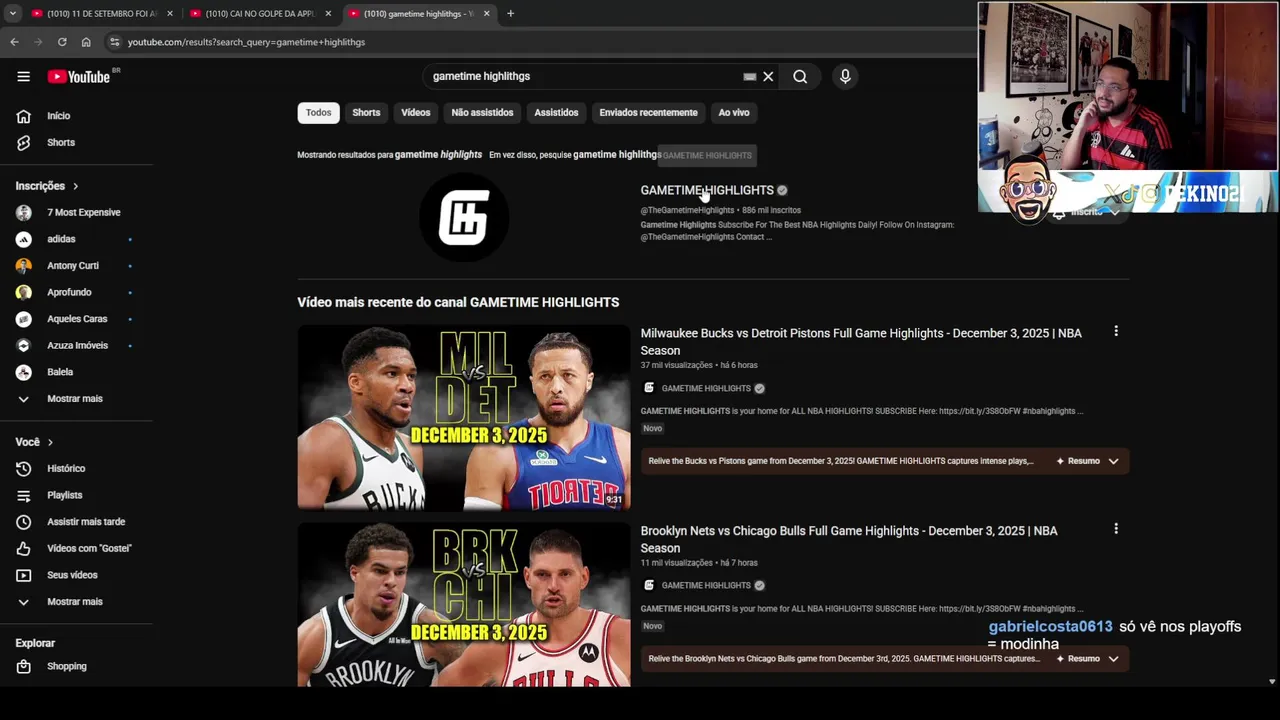
Task: Click the MIL vs DET video thumbnail
Action: [464, 417]
